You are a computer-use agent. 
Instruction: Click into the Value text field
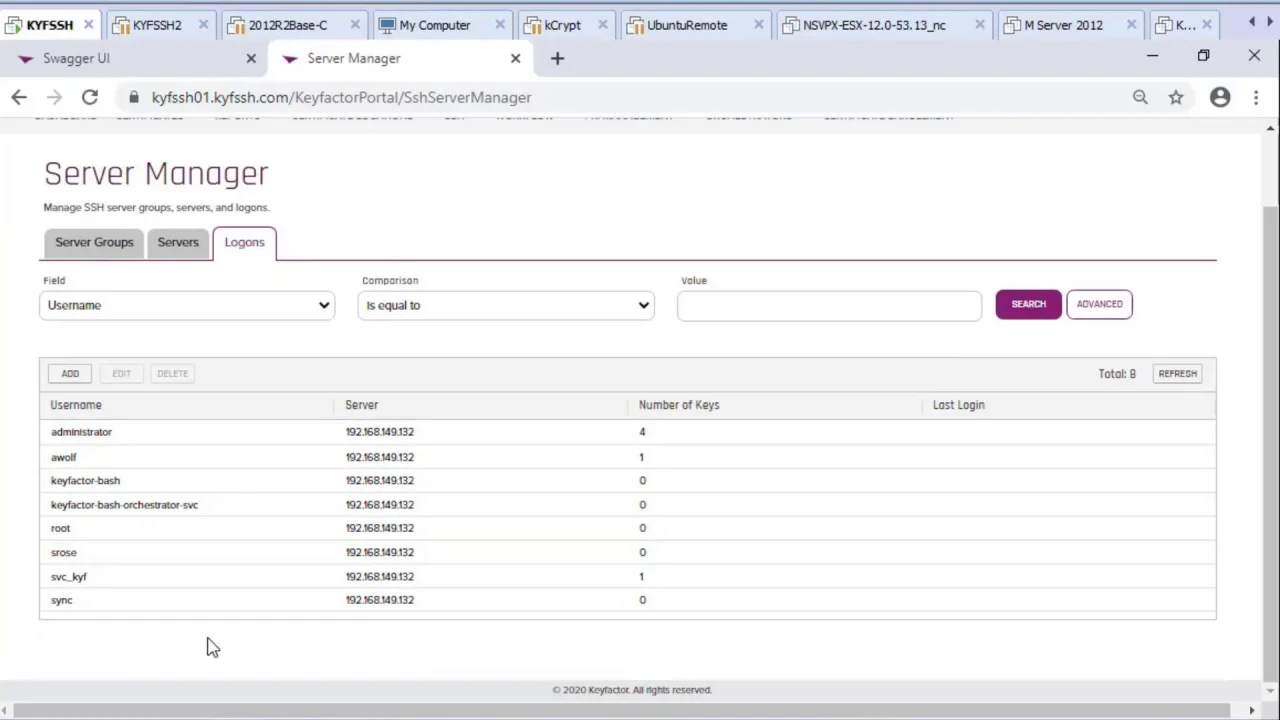coord(829,306)
